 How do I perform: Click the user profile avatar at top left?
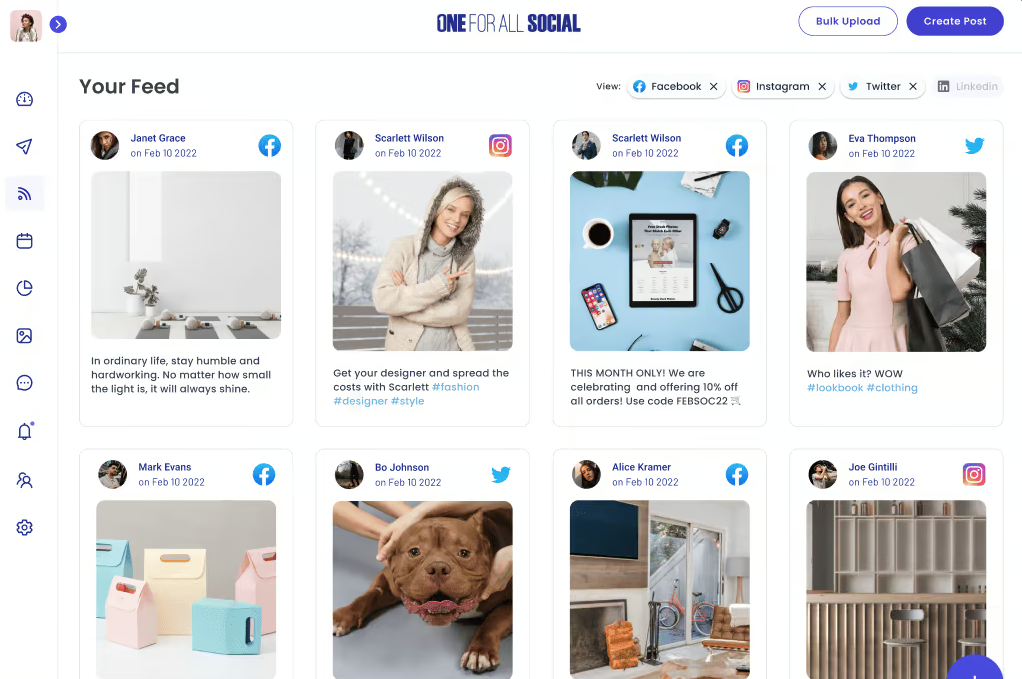(26, 25)
